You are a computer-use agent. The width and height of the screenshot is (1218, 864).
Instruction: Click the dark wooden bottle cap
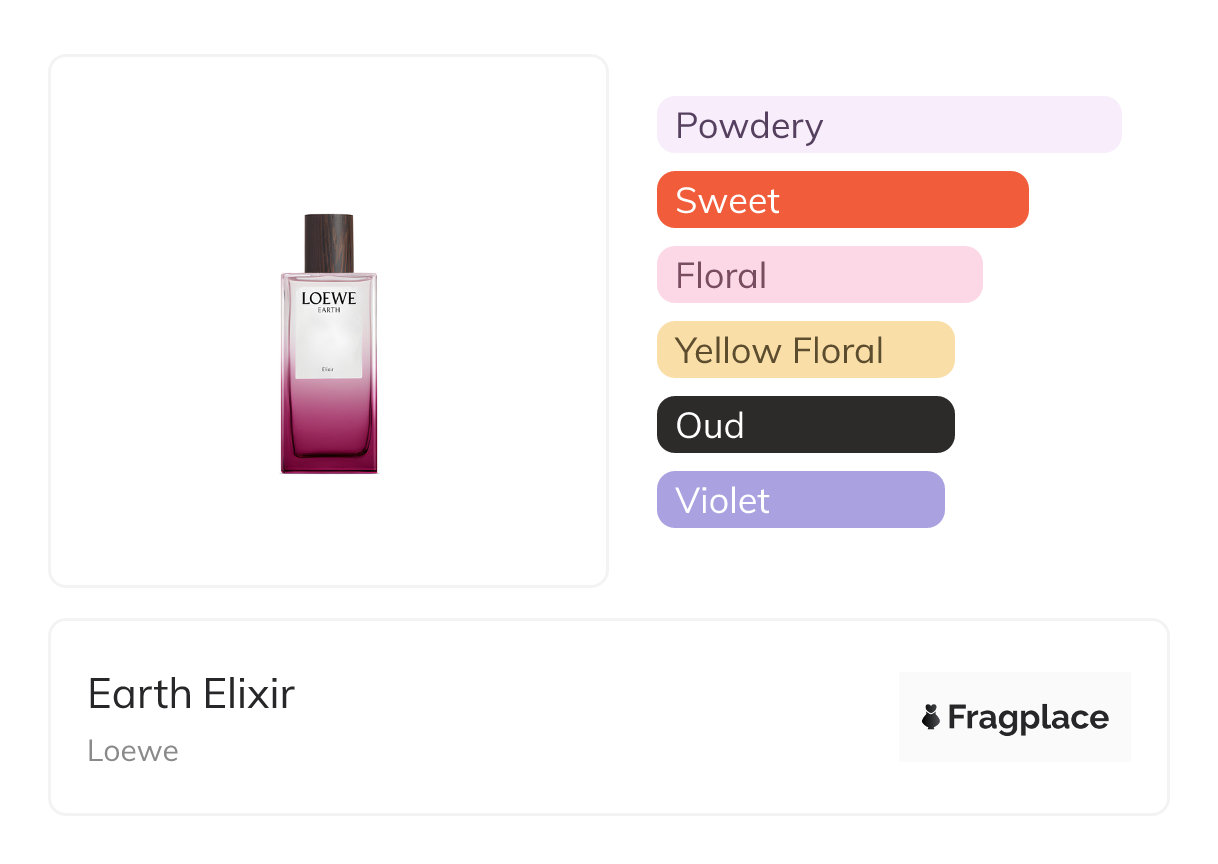click(329, 243)
